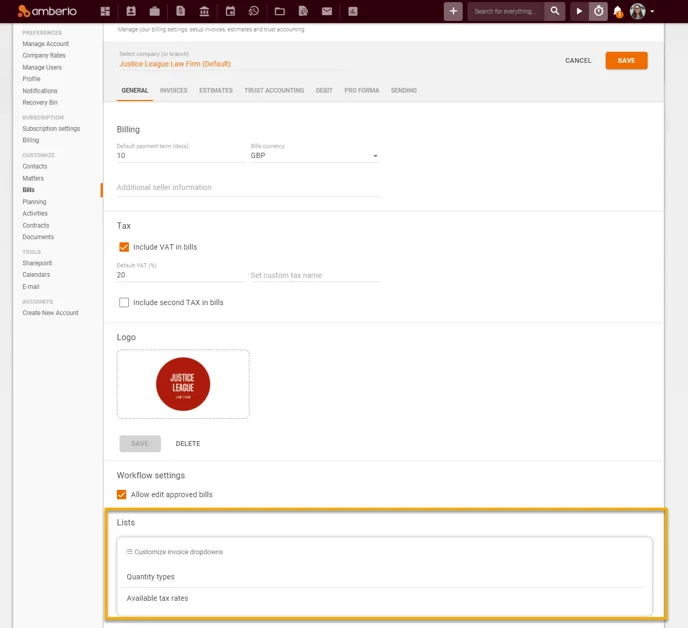Open the reports chart icon
This screenshot has width=688, height=628.
coord(353,11)
